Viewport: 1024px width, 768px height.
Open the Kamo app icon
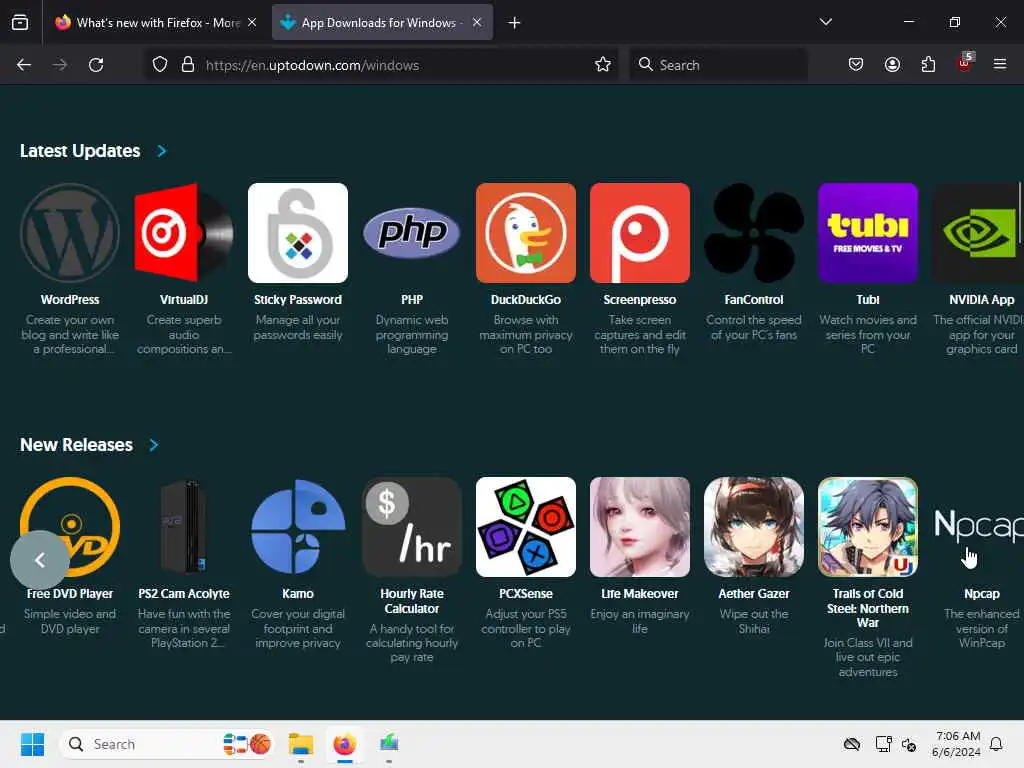[298, 527]
